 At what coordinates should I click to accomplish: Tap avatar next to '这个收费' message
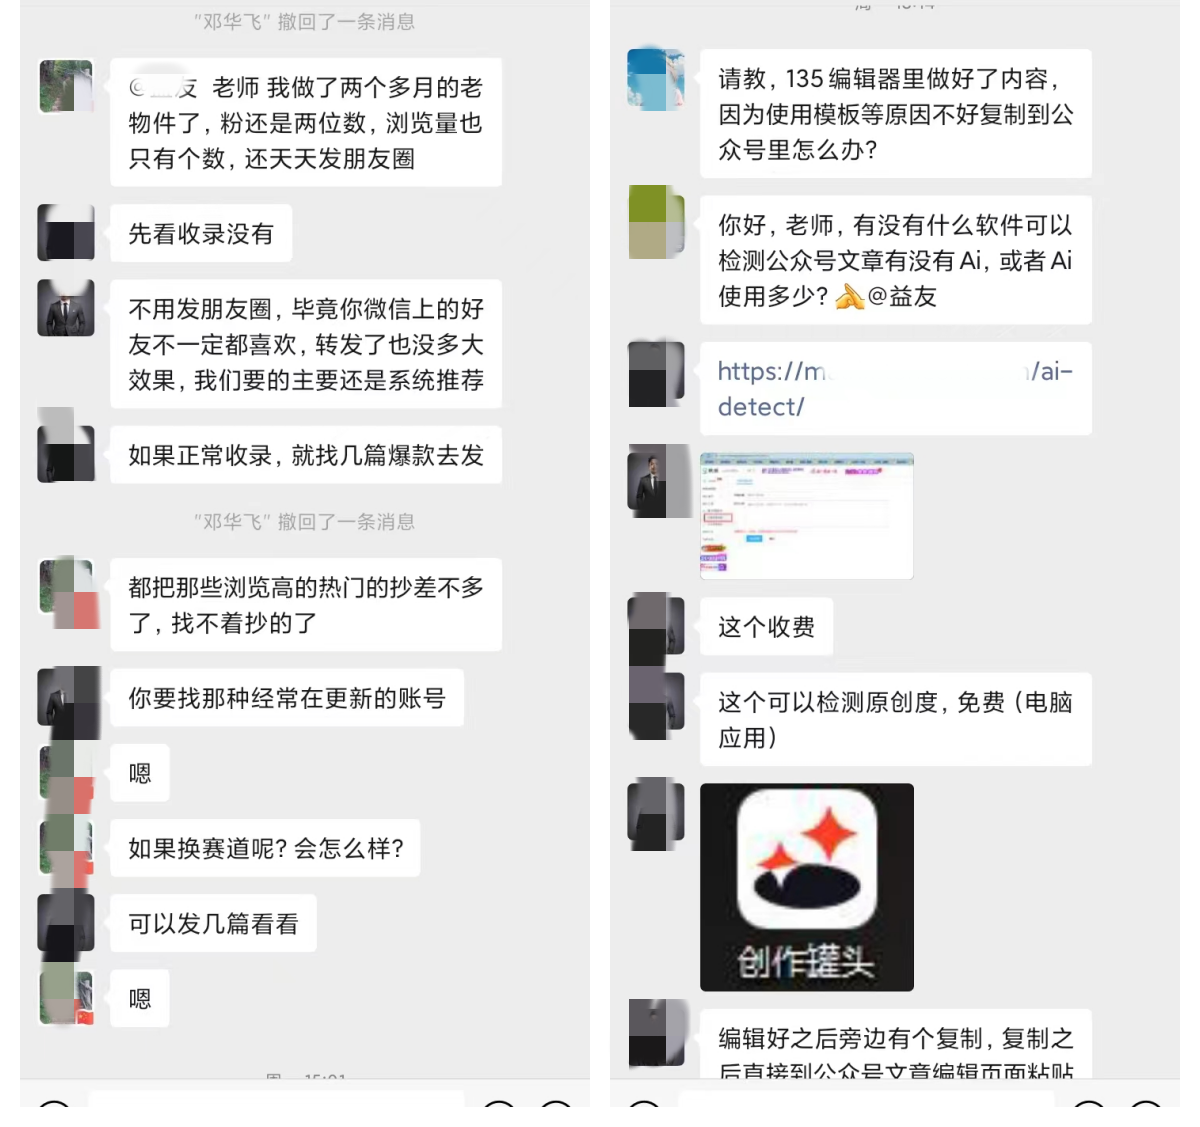(x=656, y=626)
